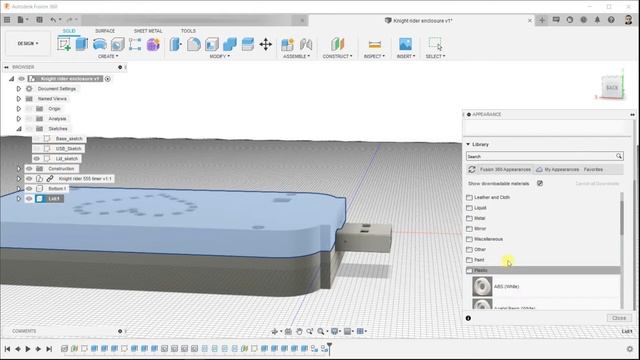Select the Hole tool in Create group
The width and height of the screenshot is (640, 360).
tap(118, 44)
